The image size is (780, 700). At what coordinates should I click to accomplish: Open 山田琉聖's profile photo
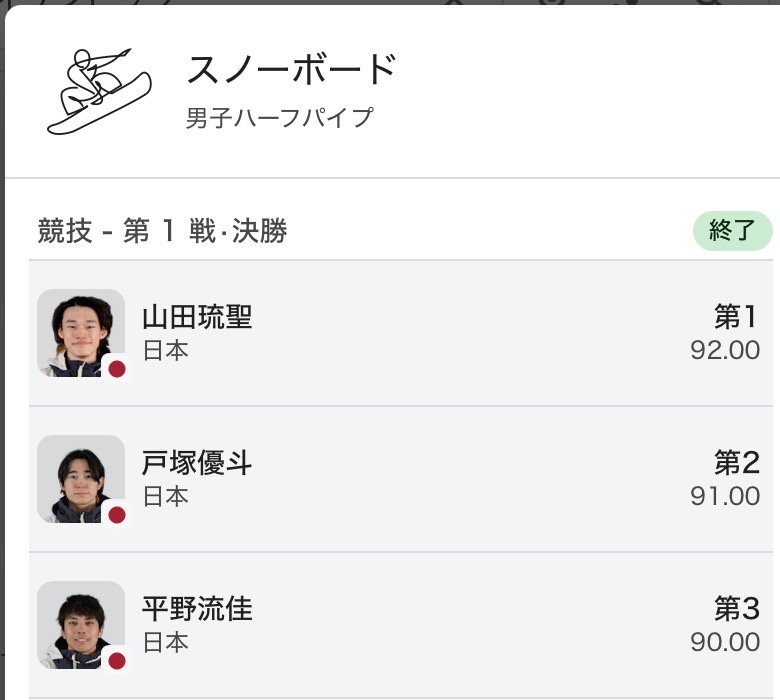point(80,332)
